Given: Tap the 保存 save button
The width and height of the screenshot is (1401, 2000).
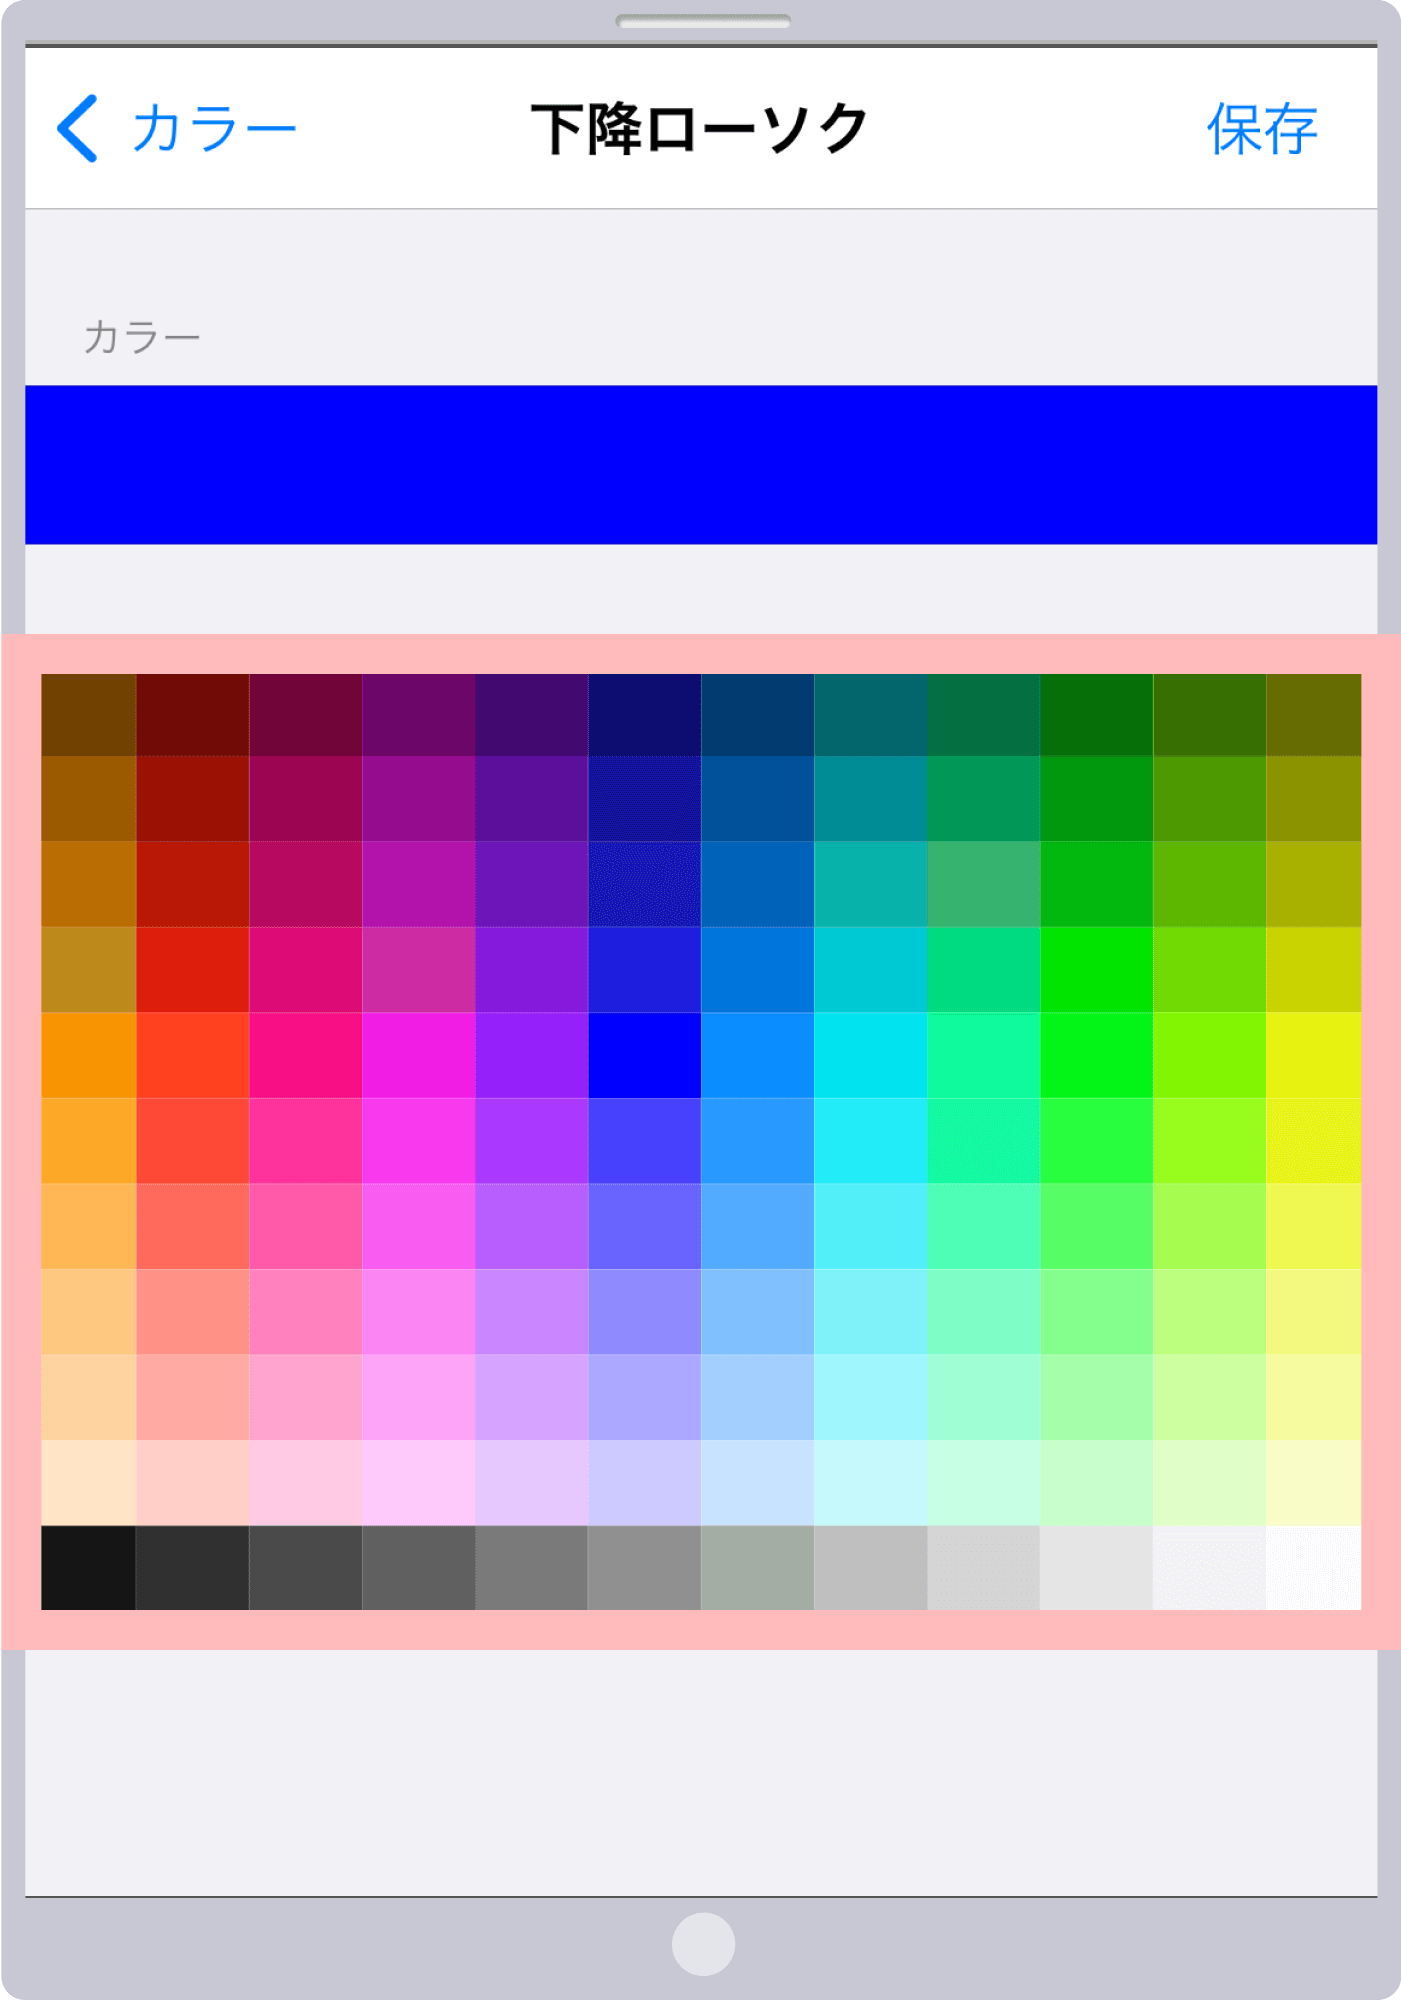Looking at the screenshot, I should [x=1262, y=129].
